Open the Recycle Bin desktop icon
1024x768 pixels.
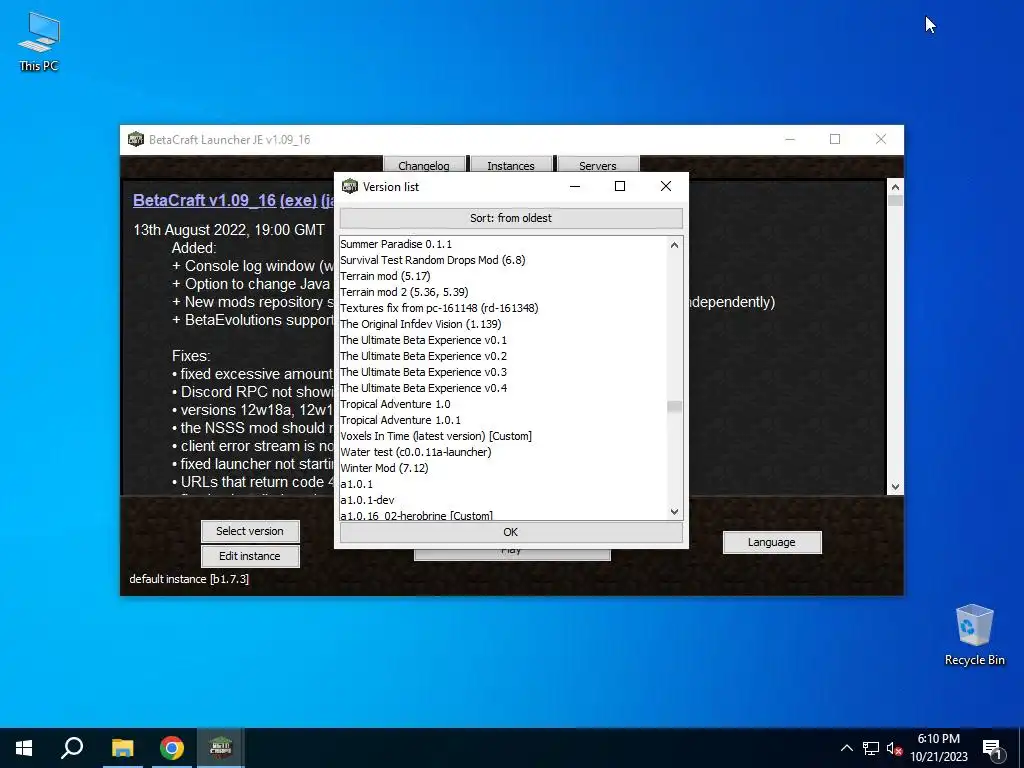[x=974, y=634]
